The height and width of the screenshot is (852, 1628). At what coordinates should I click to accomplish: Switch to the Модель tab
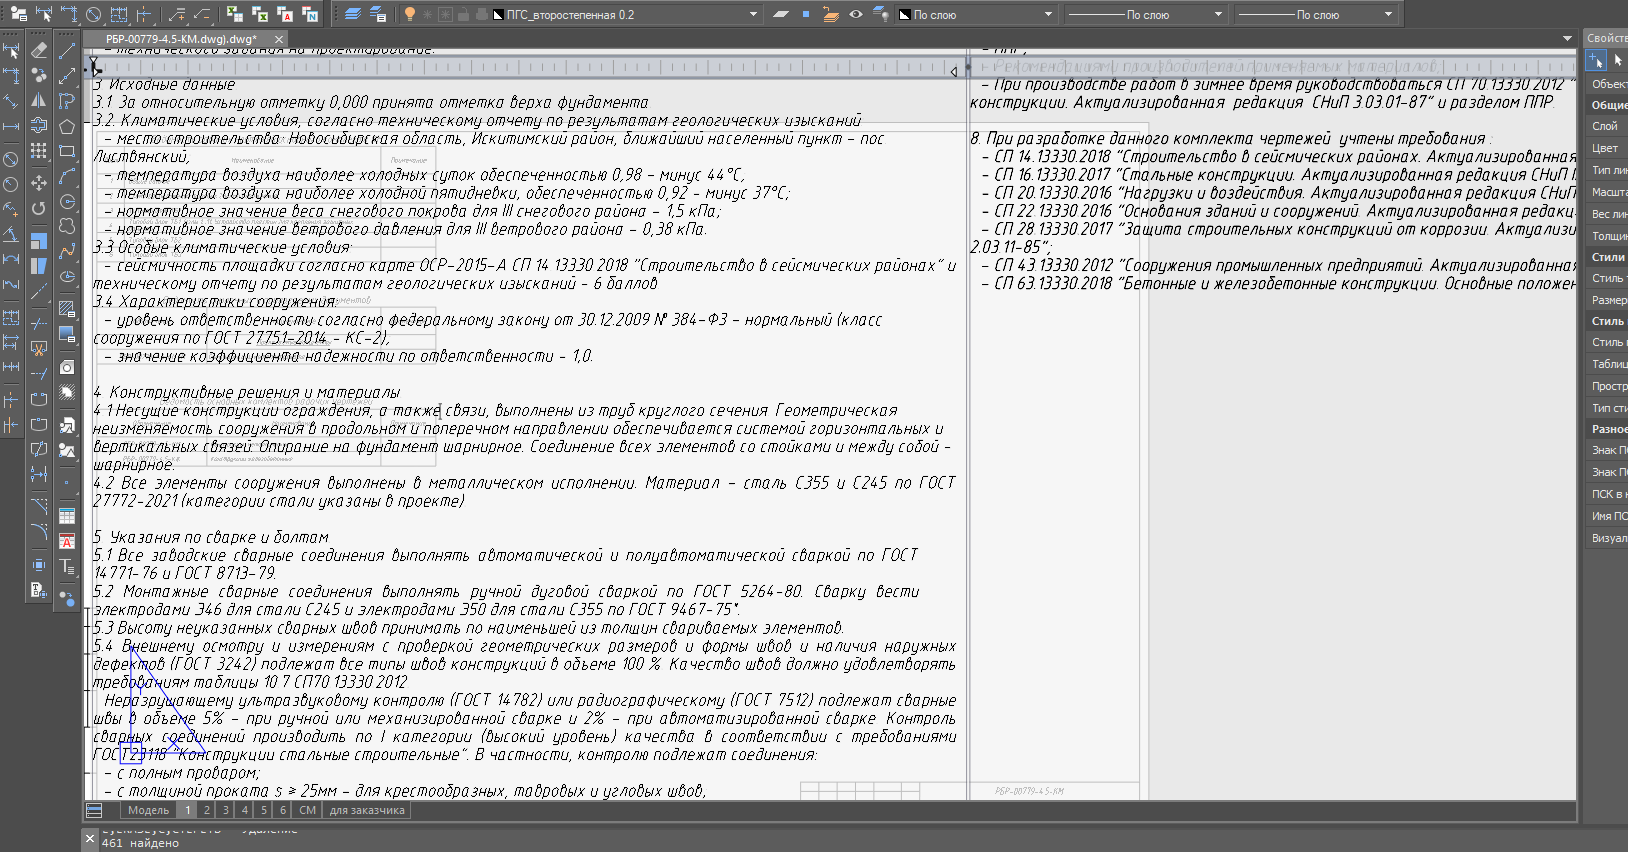pos(148,810)
